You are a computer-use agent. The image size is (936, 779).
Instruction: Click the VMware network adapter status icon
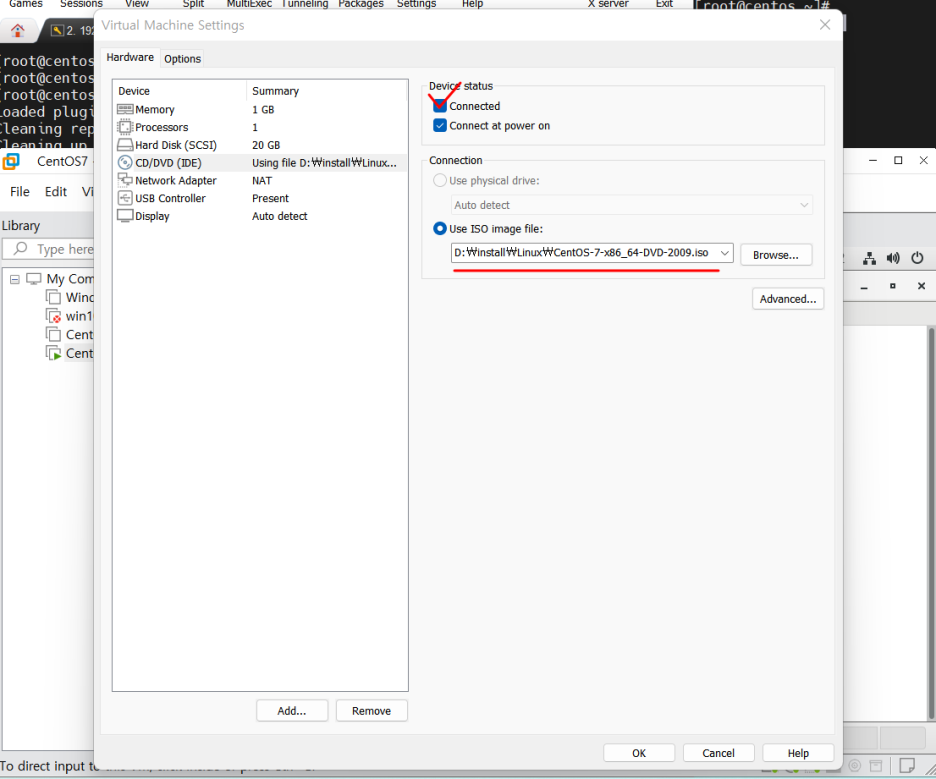(870, 258)
